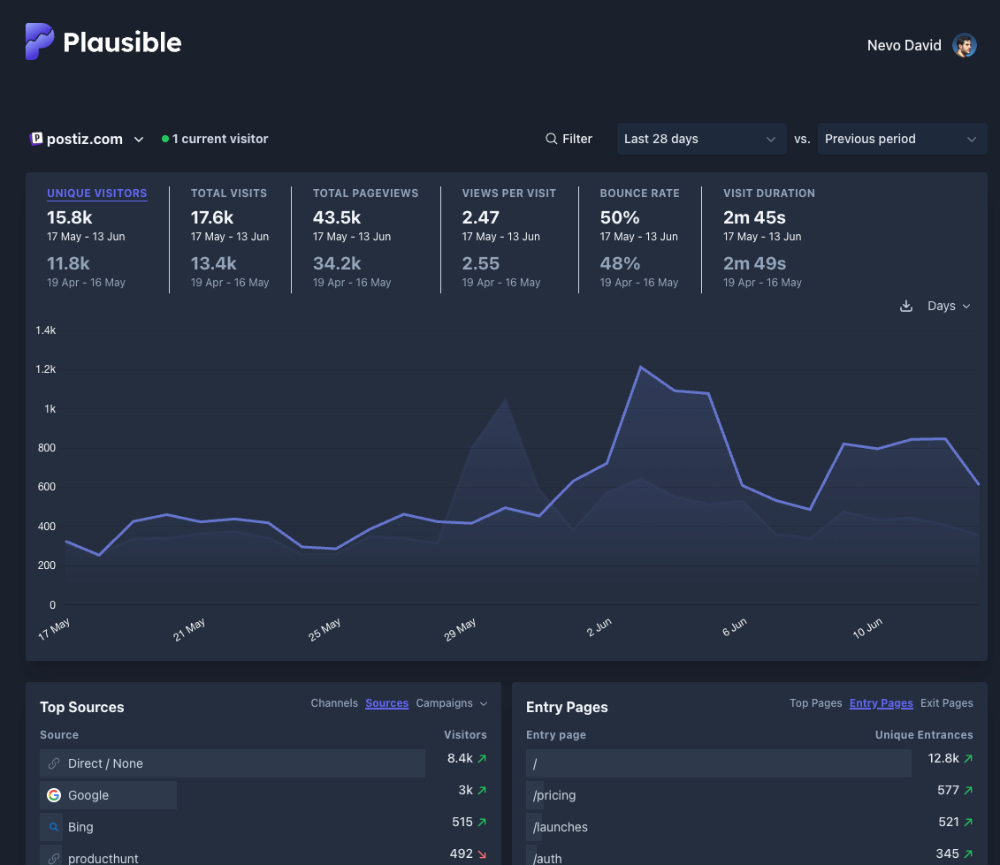1000x865 pixels.
Task: Click the Plausible logo icon
Action: click(x=40, y=42)
